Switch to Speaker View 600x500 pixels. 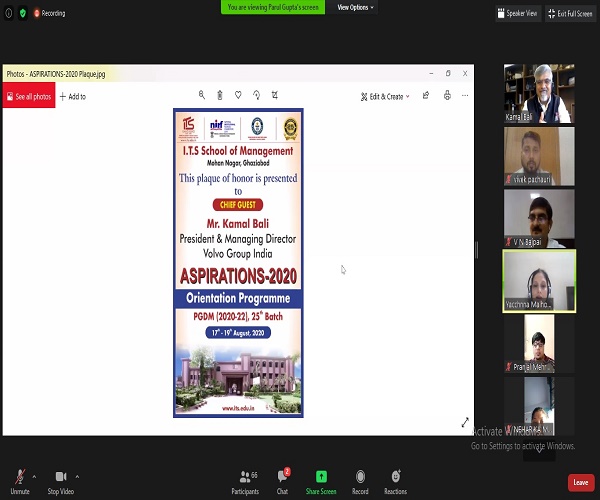518,14
